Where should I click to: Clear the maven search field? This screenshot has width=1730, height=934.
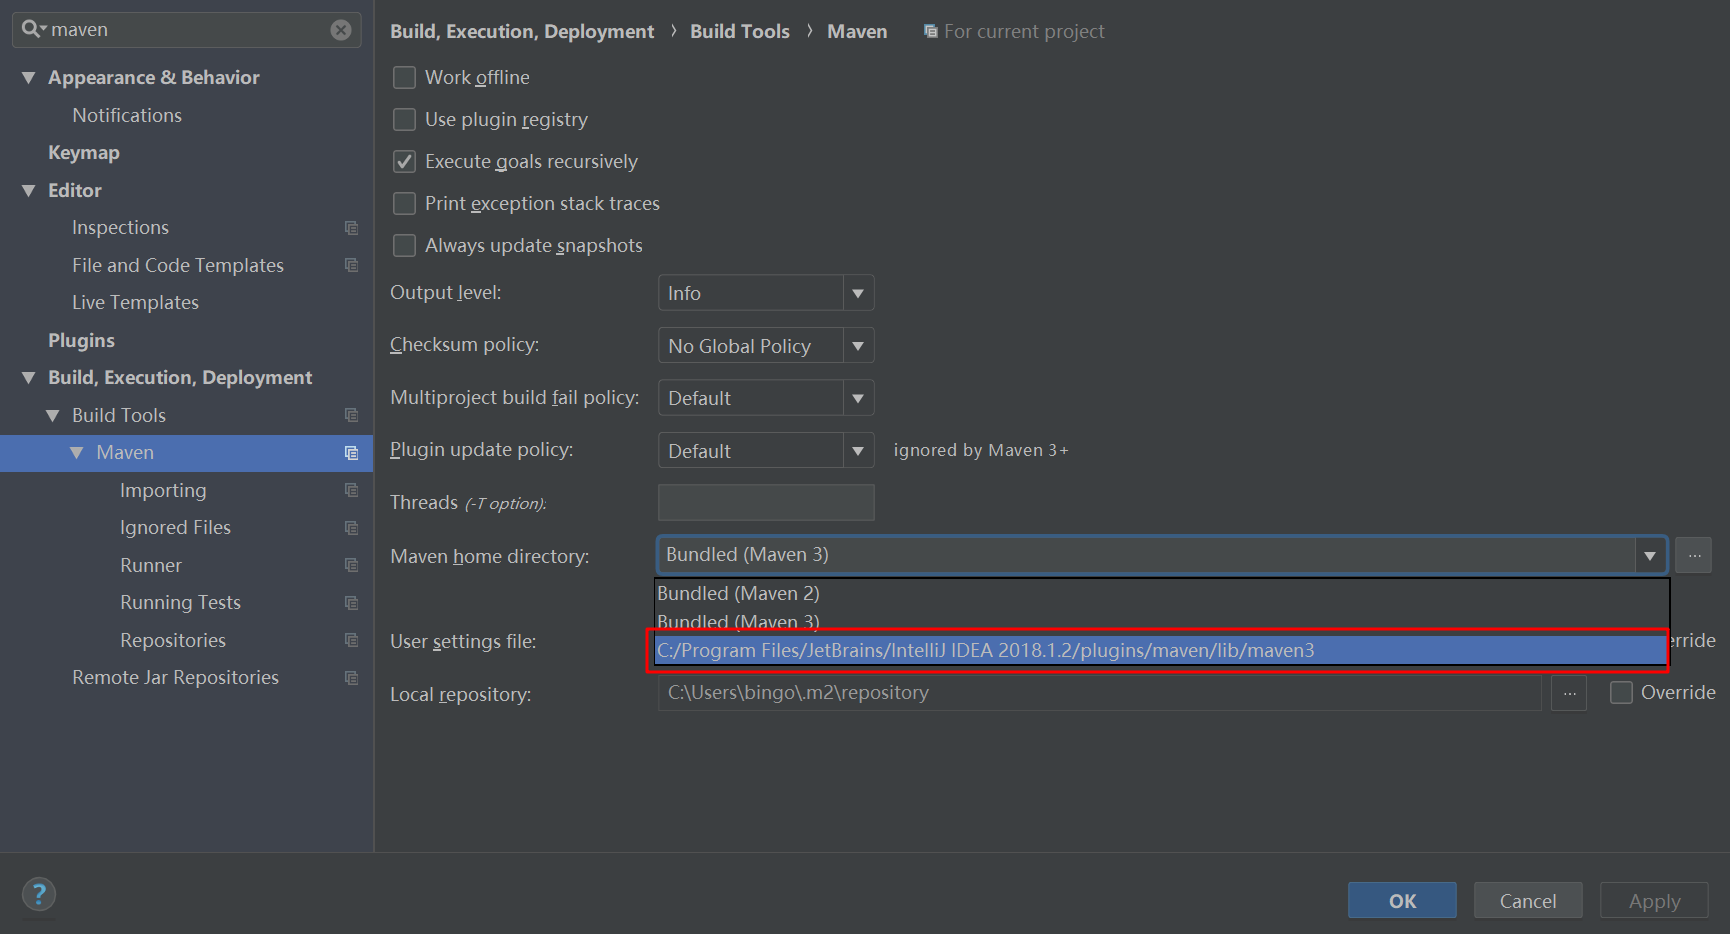click(341, 30)
